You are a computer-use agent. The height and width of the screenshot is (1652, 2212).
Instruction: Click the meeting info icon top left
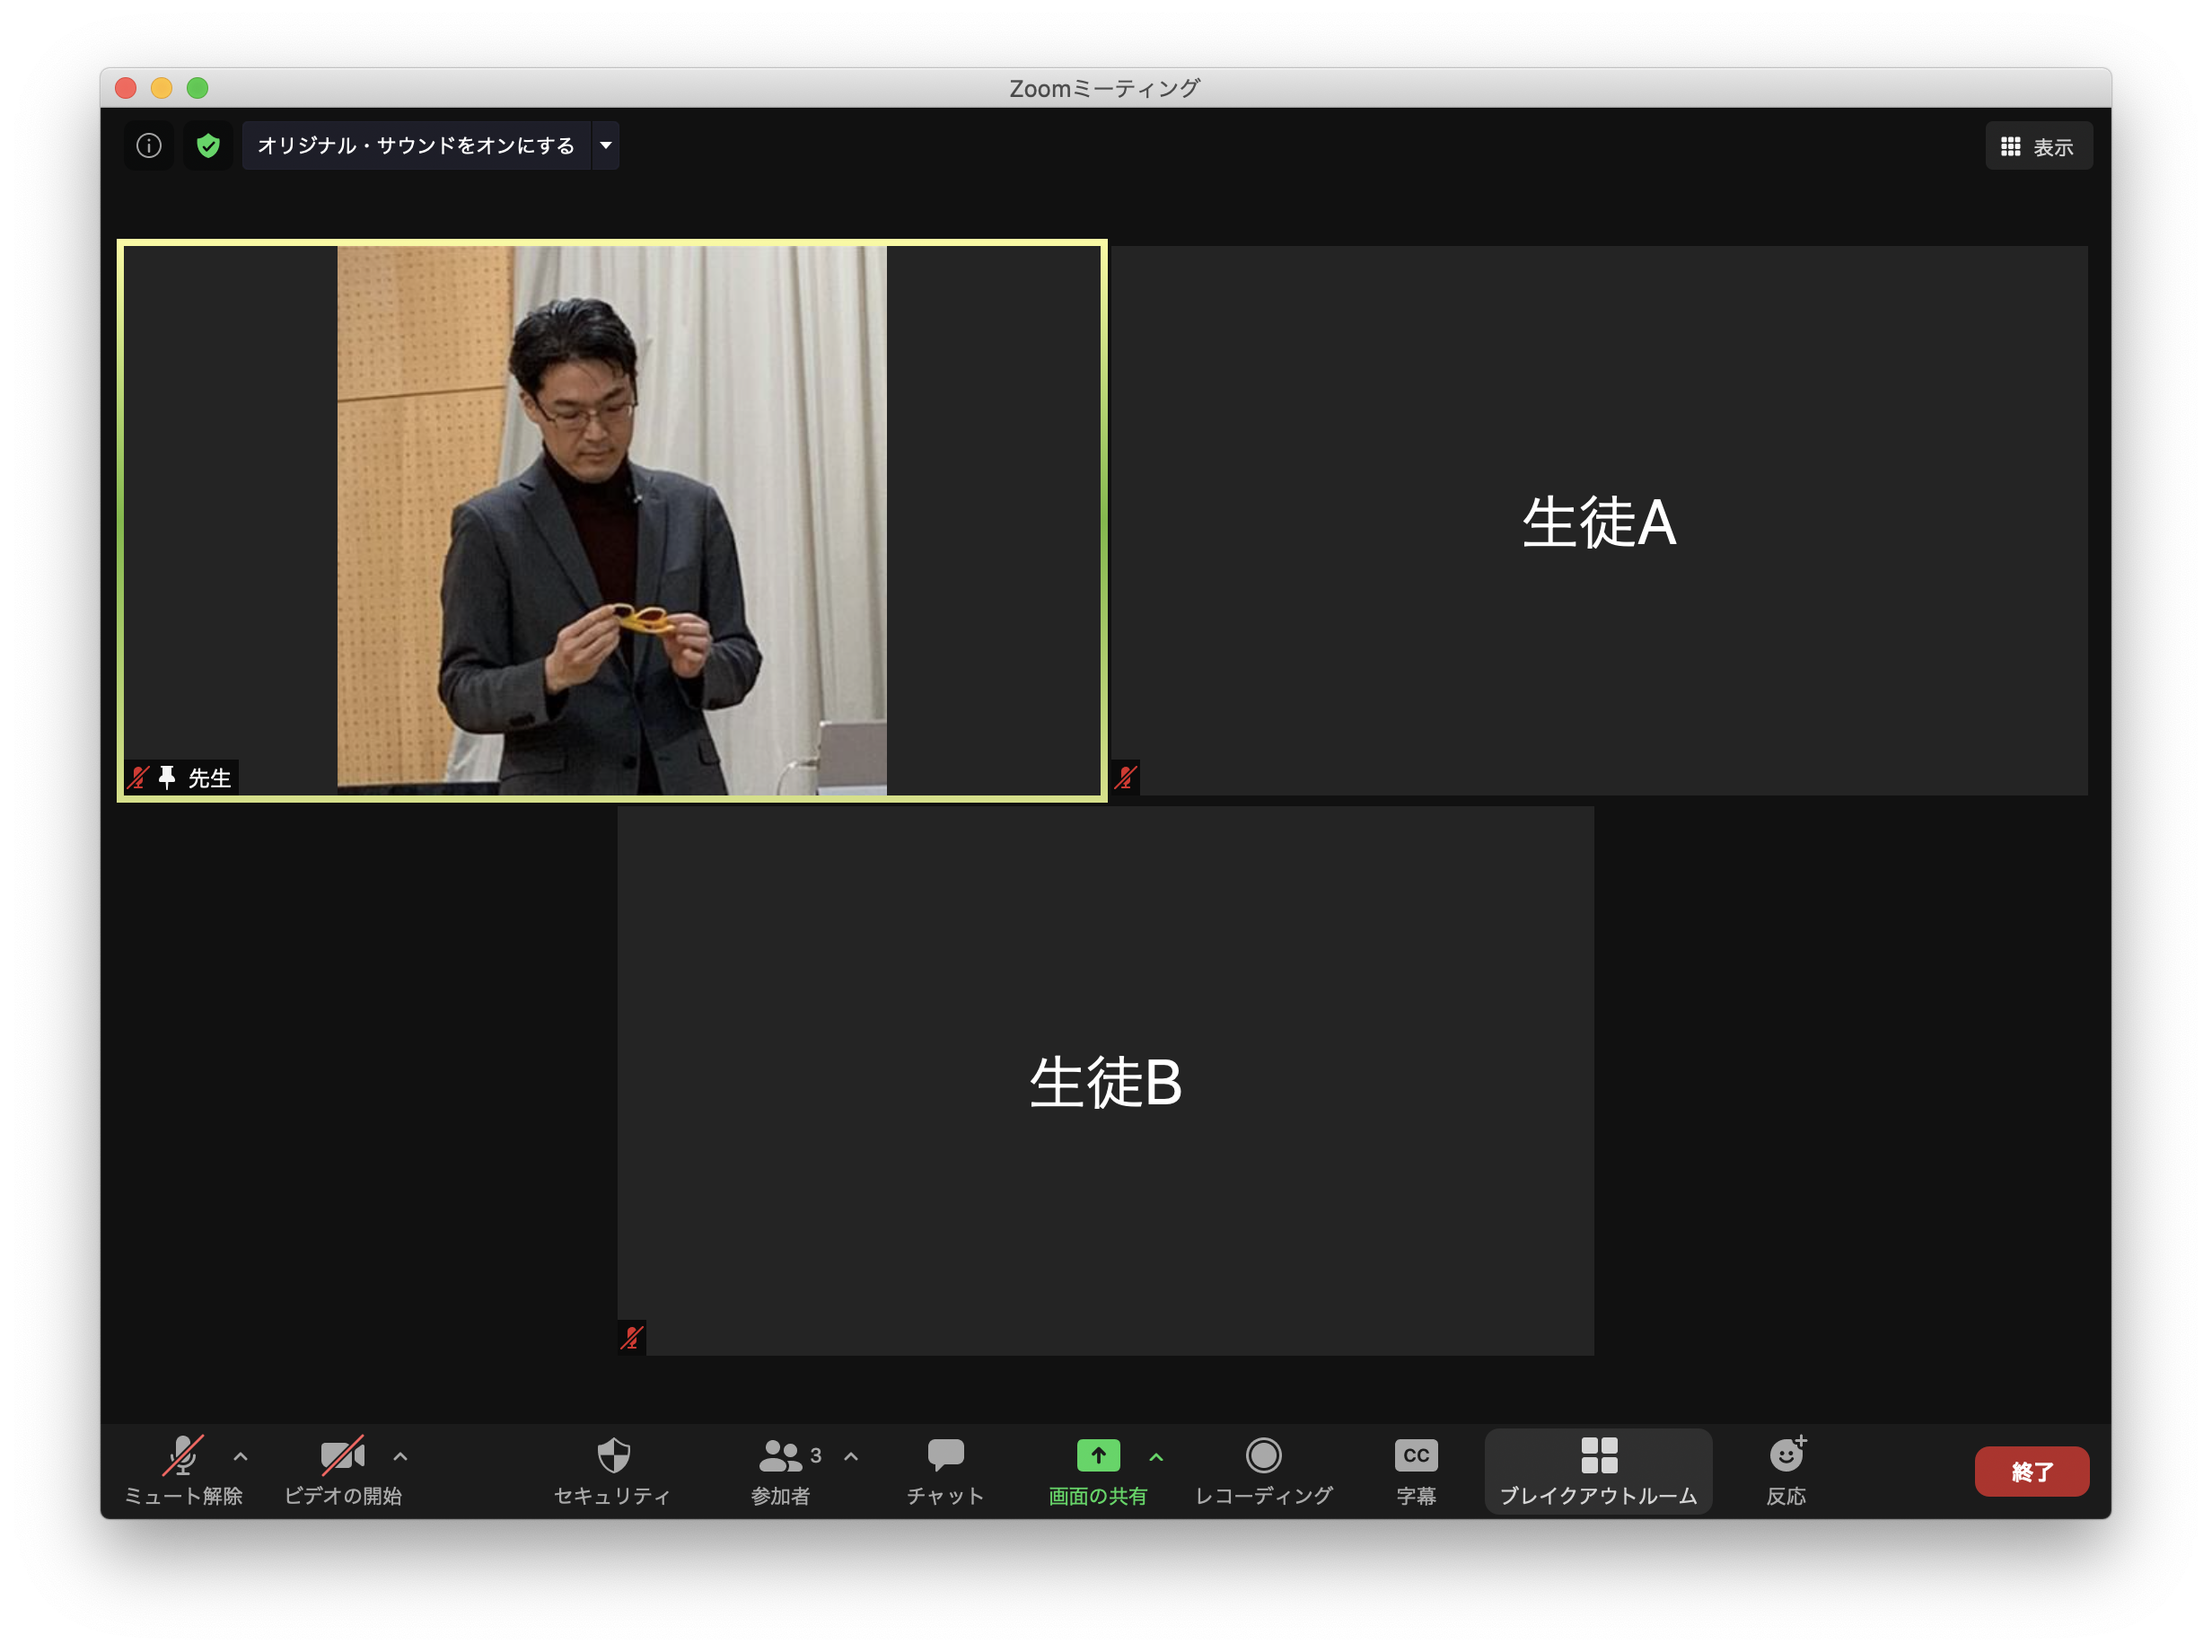[148, 145]
